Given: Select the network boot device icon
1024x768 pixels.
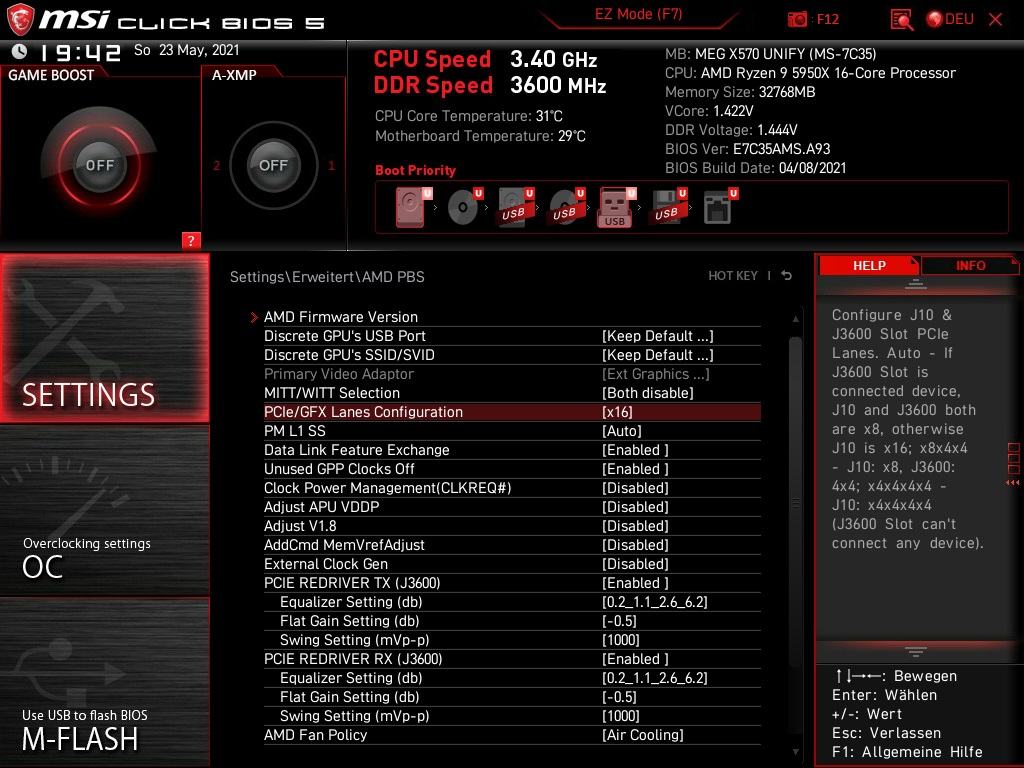Looking at the screenshot, I should point(720,207).
